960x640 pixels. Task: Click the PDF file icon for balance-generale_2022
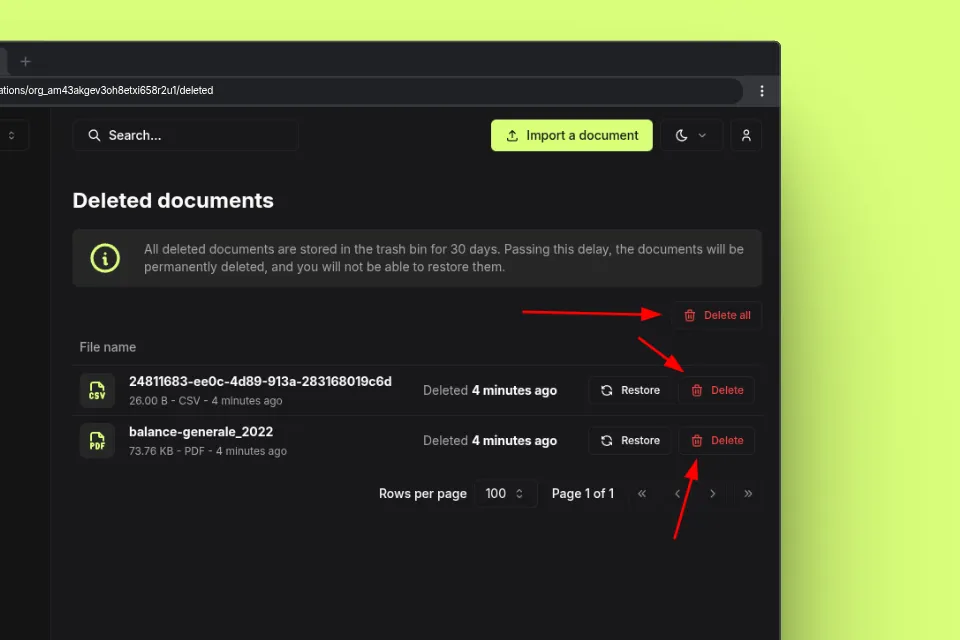(x=97, y=440)
